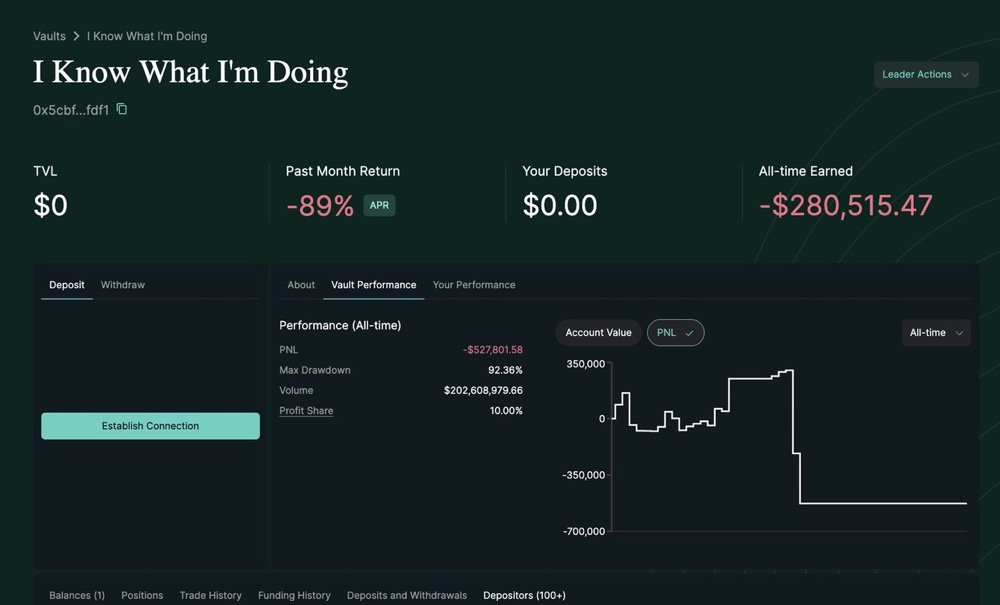Viewport: 1000px width, 605px height.
Task: Copy the vault address with the copy icon
Action: (122, 109)
